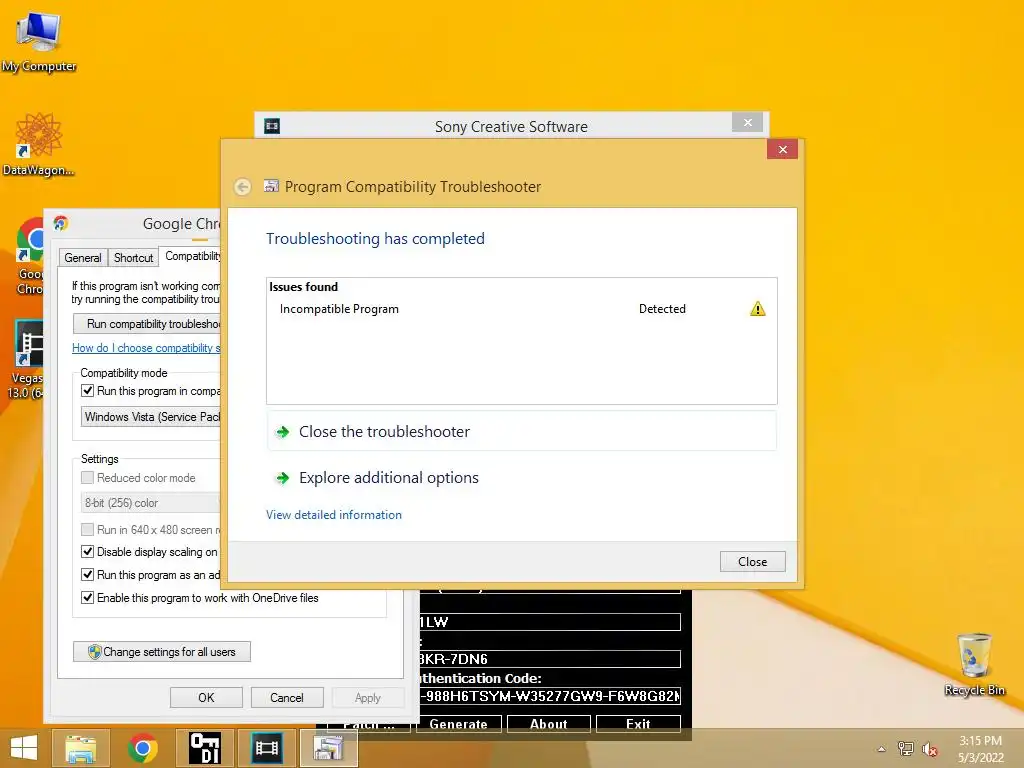The width and height of the screenshot is (1024, 768).
Task: Show hidden tray icons arrow
Action: coord(882,749)
